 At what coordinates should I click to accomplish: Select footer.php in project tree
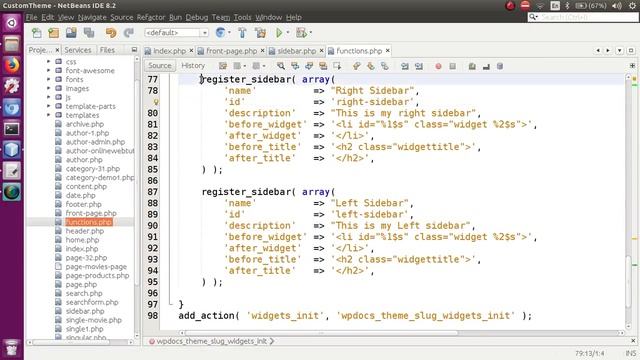tap(84, 204)
